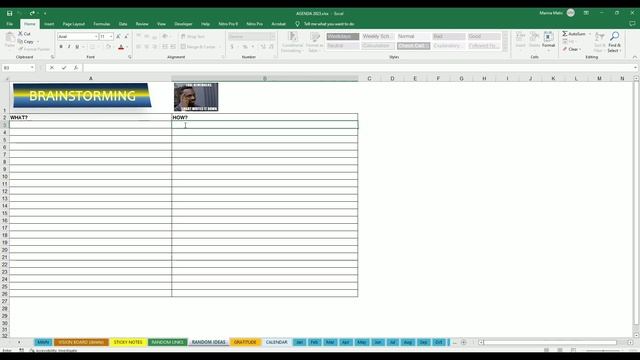This screenshot has height=360, width=640.
Task: Open the MAIN sheet tab
Action: 43,342
